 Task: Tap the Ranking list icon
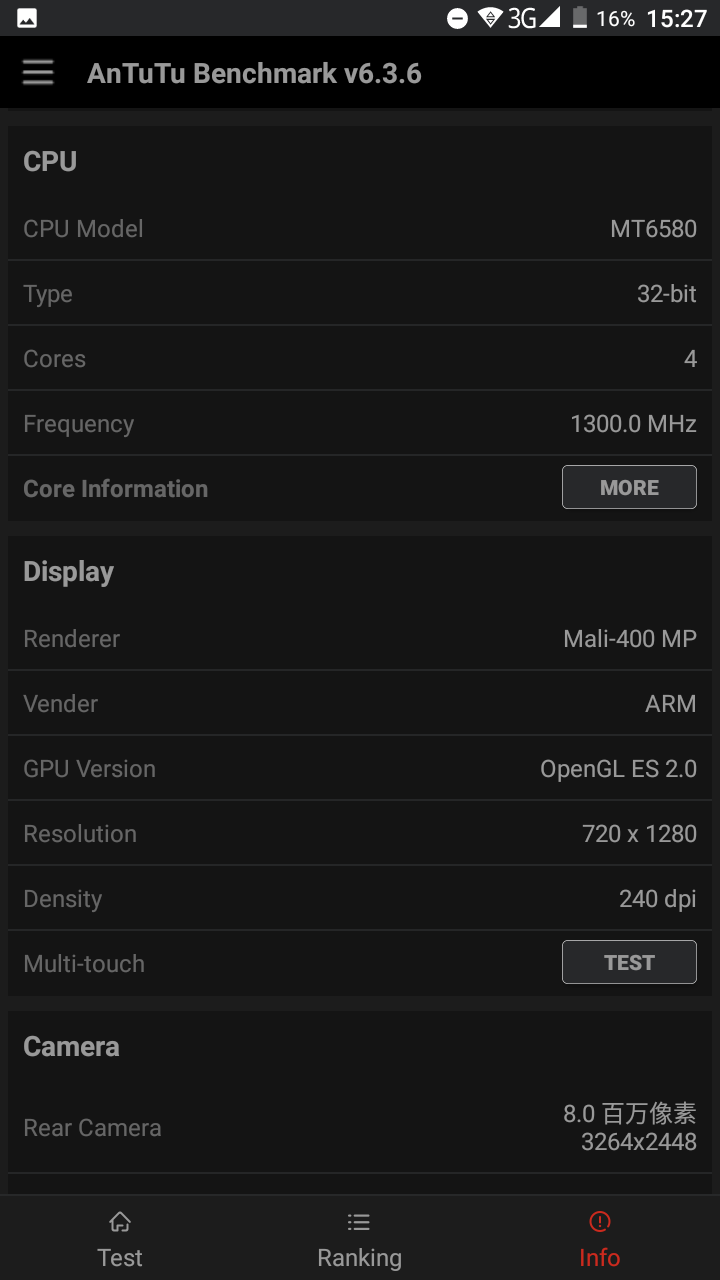coord(359,1222)
